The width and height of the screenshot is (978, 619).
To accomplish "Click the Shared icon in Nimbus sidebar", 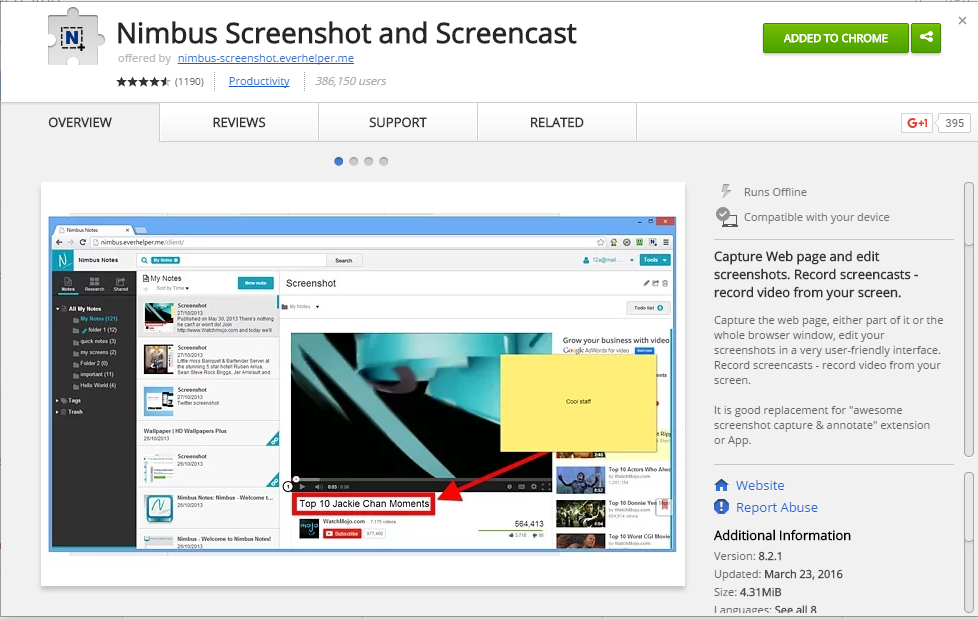I will point(121,281).
